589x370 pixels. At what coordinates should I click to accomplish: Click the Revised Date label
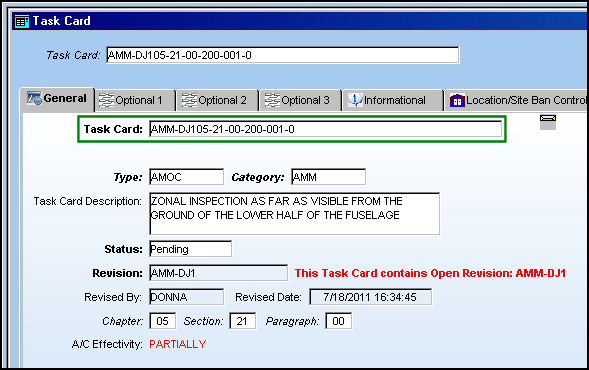pyautogui.click(x=268, y=297)
